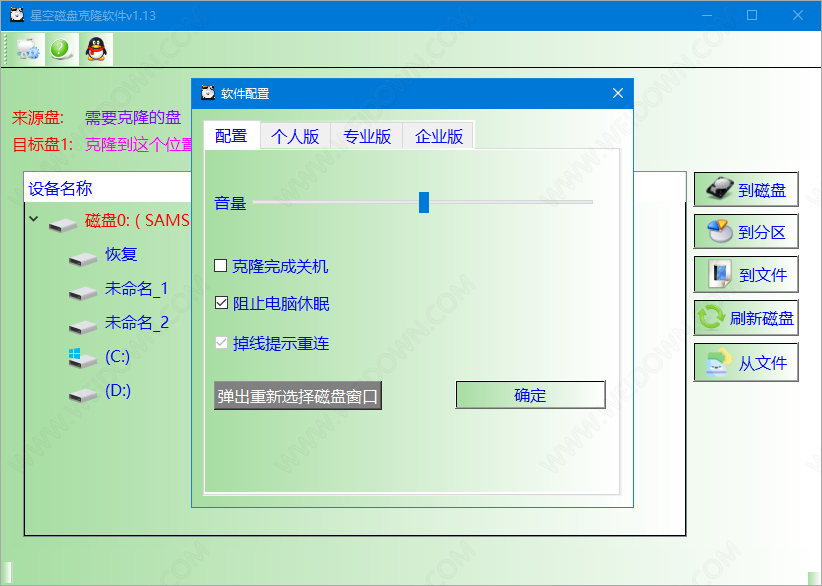Click the 需要克隆的盘 source hint text
Image resolution: width=822 pixels, height=586 pixels.
click(x=133, y=117)
